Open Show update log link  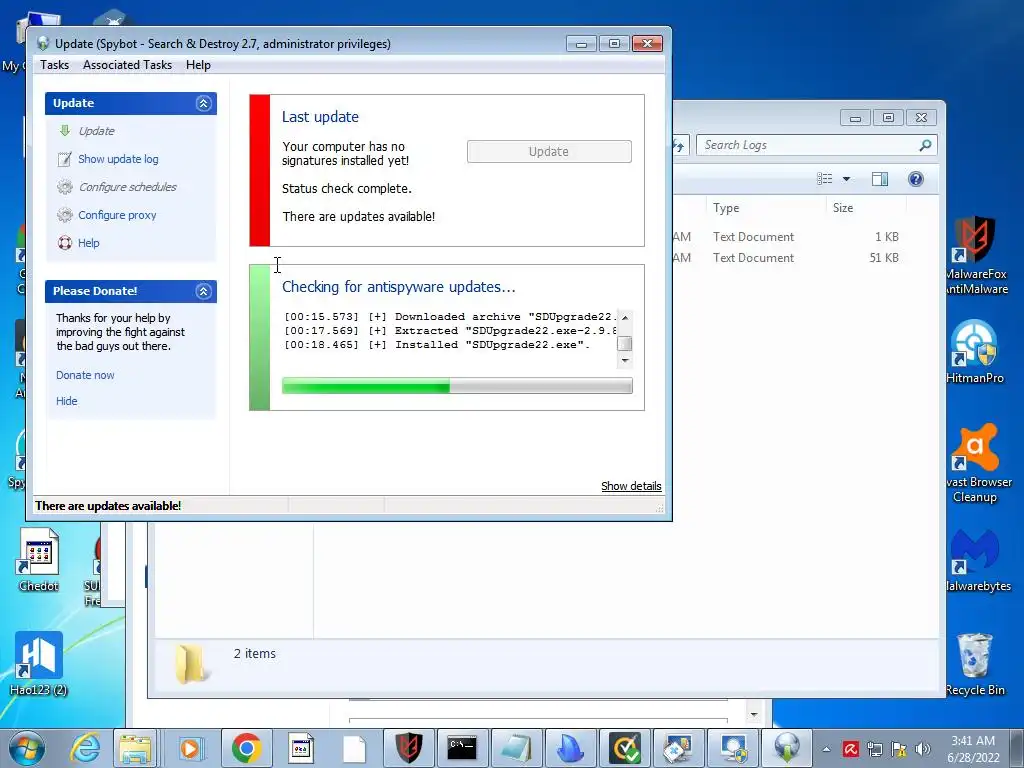point(118,159)
